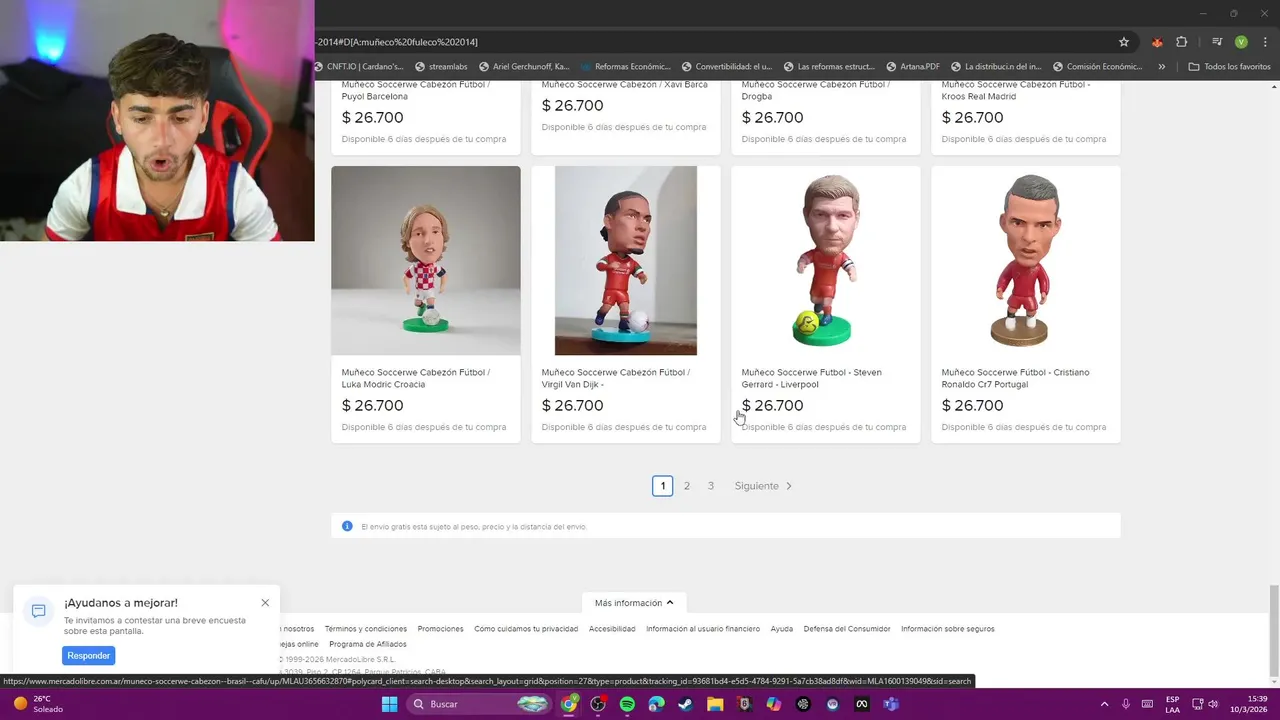The width and height of the screenshot is (1280, 720).
Task: Open Ayuda footer link
Action: coord(782,629)
